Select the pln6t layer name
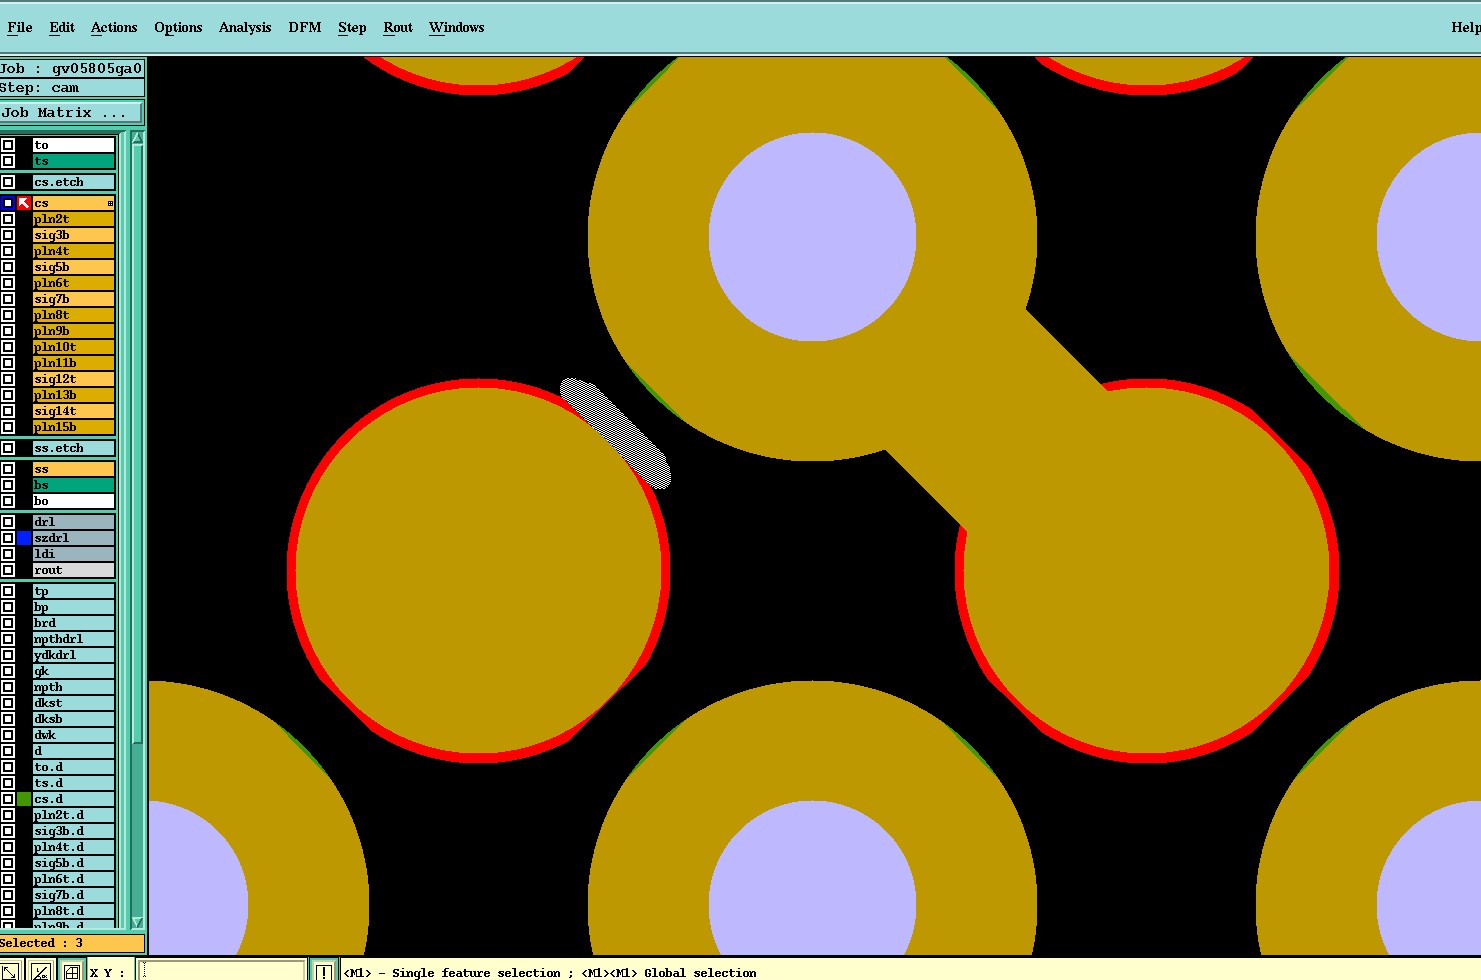The height and width of the screenshot is (980, 1481). coord(74,283)
